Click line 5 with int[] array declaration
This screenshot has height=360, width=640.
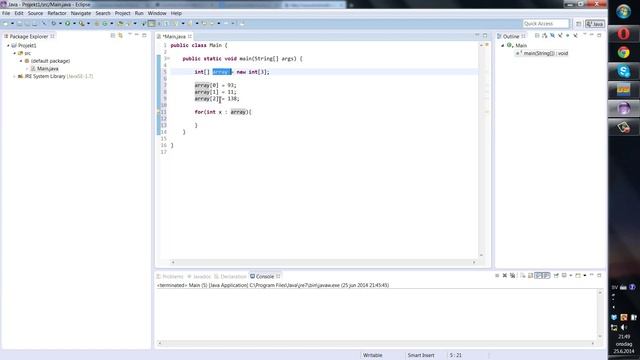(232, 72)
